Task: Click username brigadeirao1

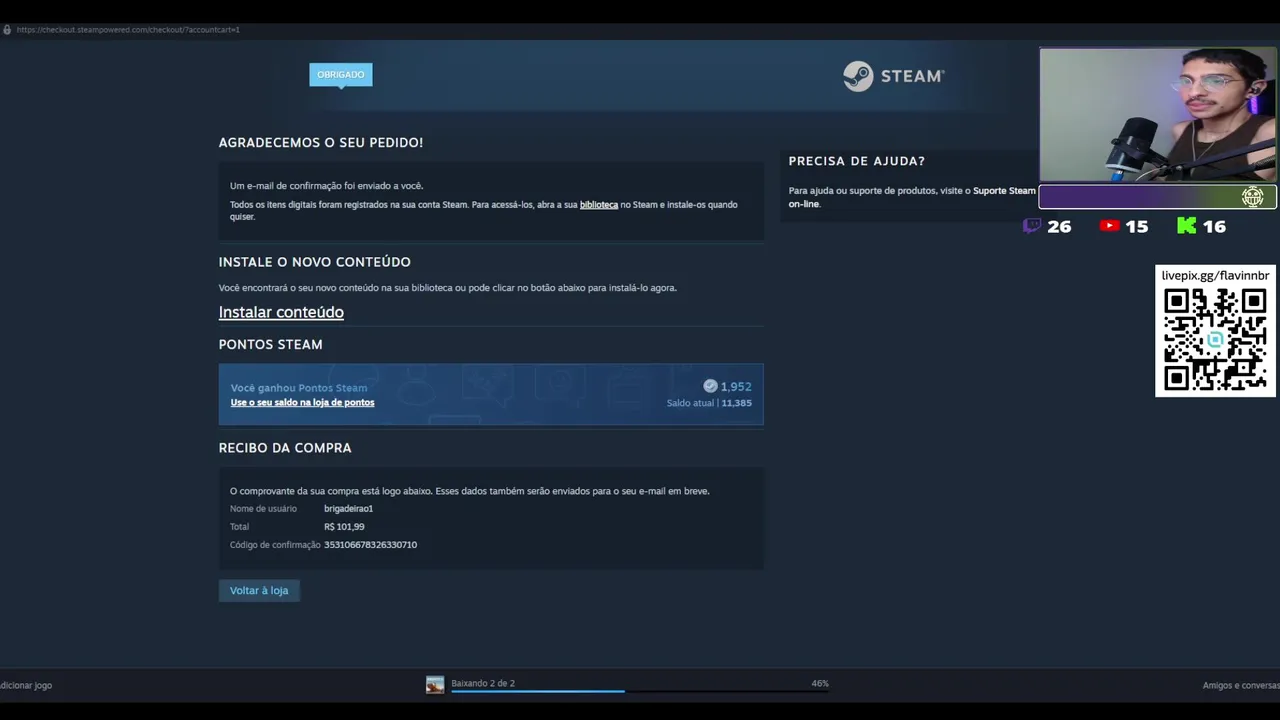Action: point(348,509)
